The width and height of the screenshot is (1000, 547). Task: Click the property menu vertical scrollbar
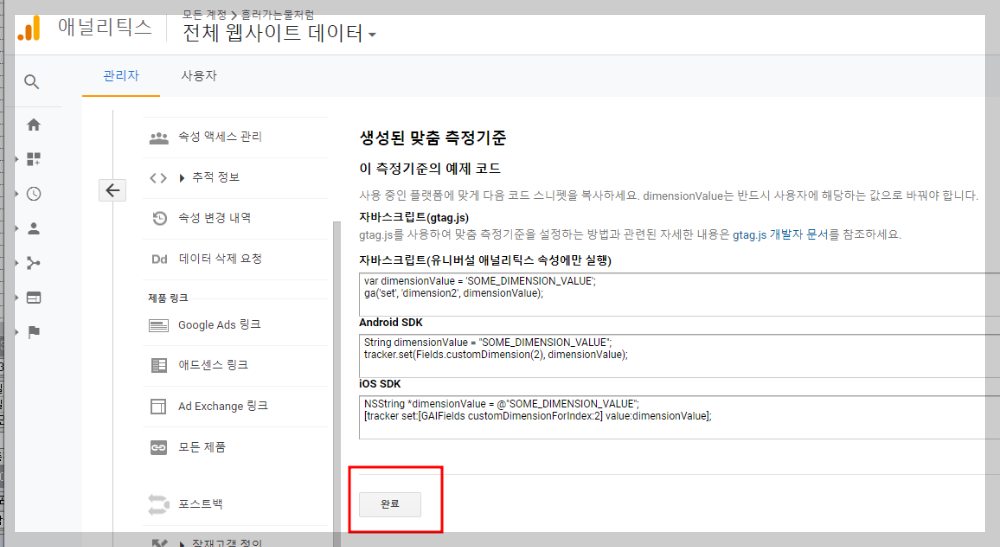[x=337, y=383]
